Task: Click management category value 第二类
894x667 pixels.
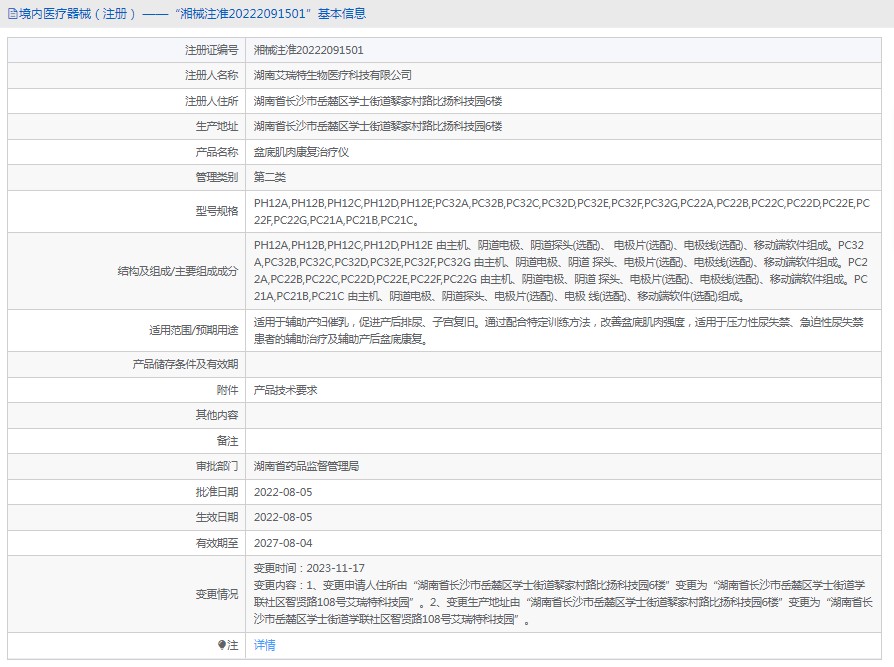Action: 270,177
